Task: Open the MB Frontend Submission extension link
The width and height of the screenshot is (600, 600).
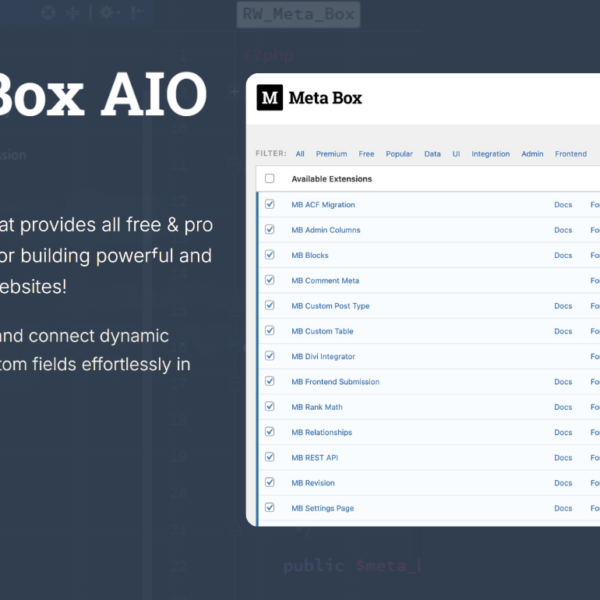Action: [x=335, y=382]
